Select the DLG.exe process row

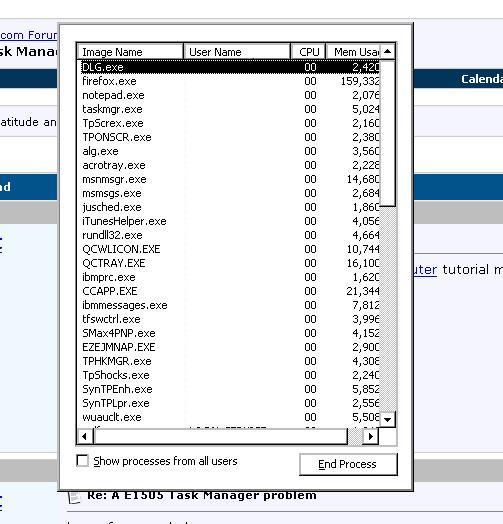230,67
